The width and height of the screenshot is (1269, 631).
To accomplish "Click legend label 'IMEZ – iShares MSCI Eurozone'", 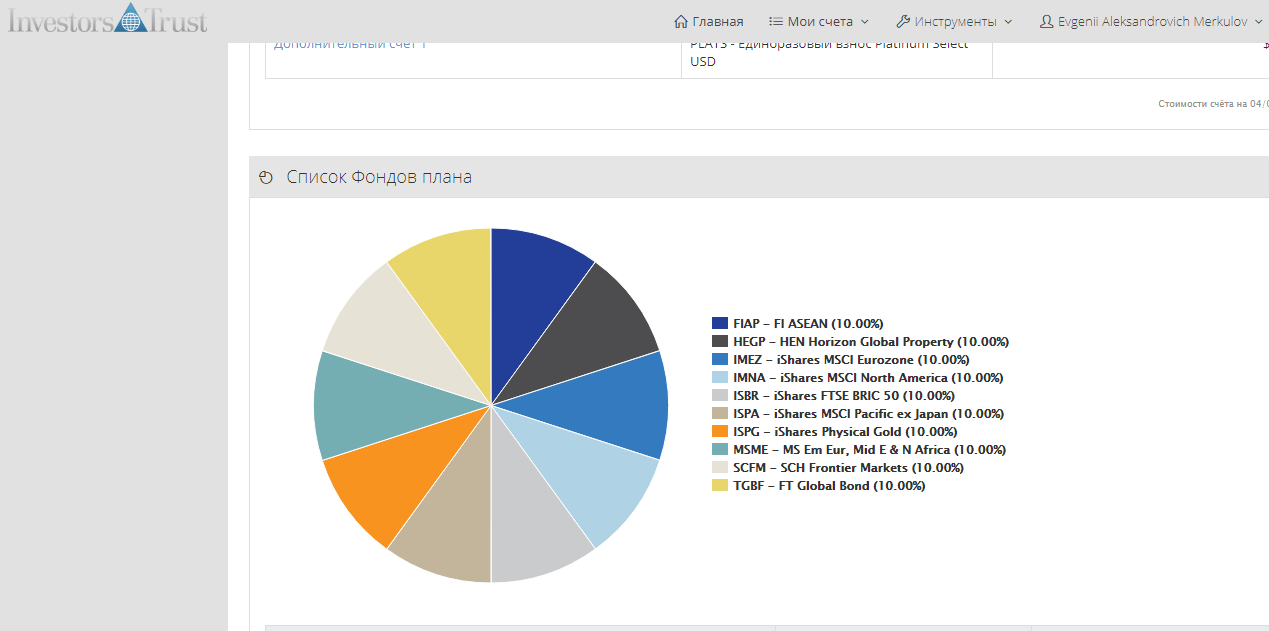I will (x=853, y=360).
